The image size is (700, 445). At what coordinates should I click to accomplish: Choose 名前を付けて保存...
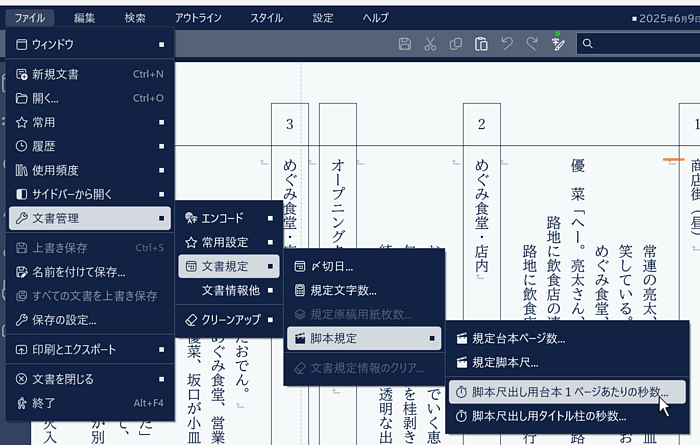(x=90, y=272)
